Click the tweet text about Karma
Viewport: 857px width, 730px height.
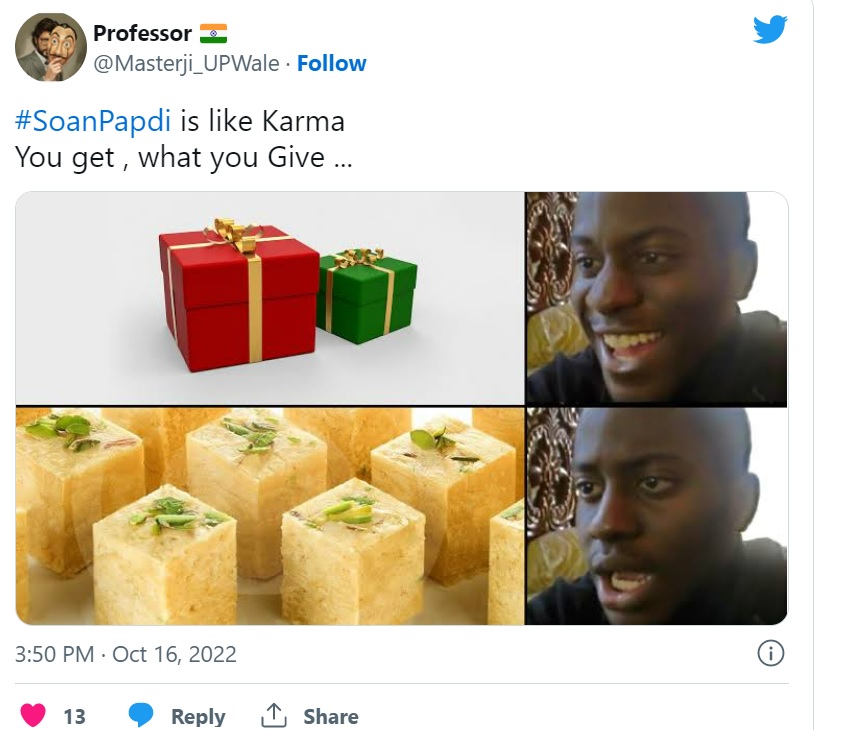point(184,139)
